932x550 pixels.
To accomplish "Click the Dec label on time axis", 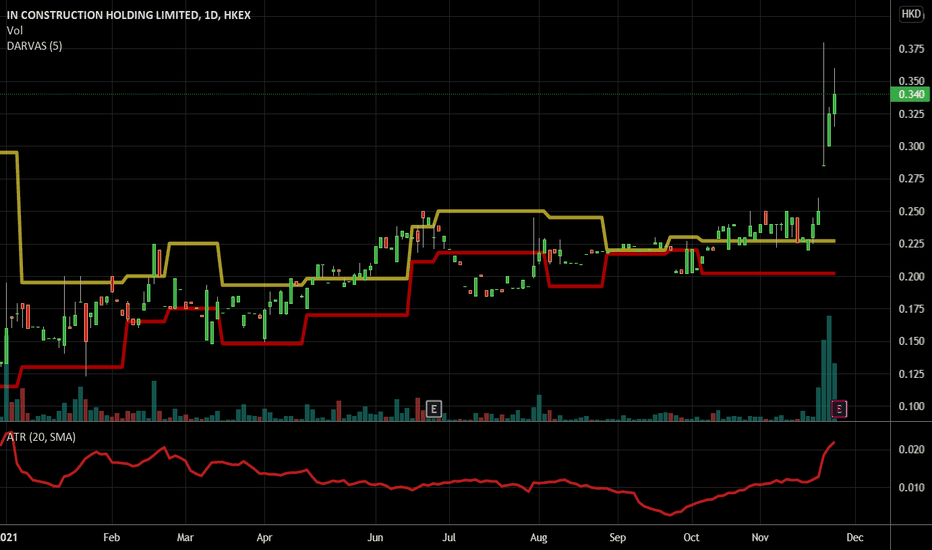I will pyautogui.click(x=855, y=538).
